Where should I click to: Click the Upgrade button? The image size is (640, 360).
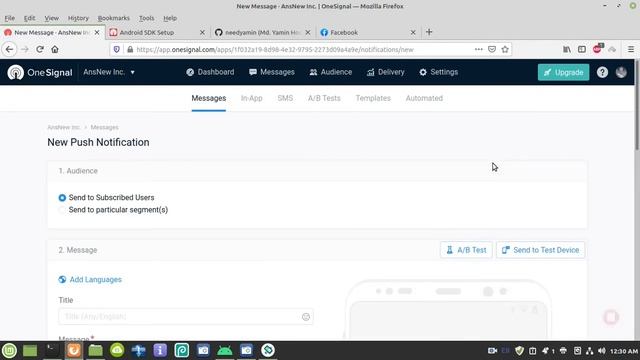click(x=563, y=72)
